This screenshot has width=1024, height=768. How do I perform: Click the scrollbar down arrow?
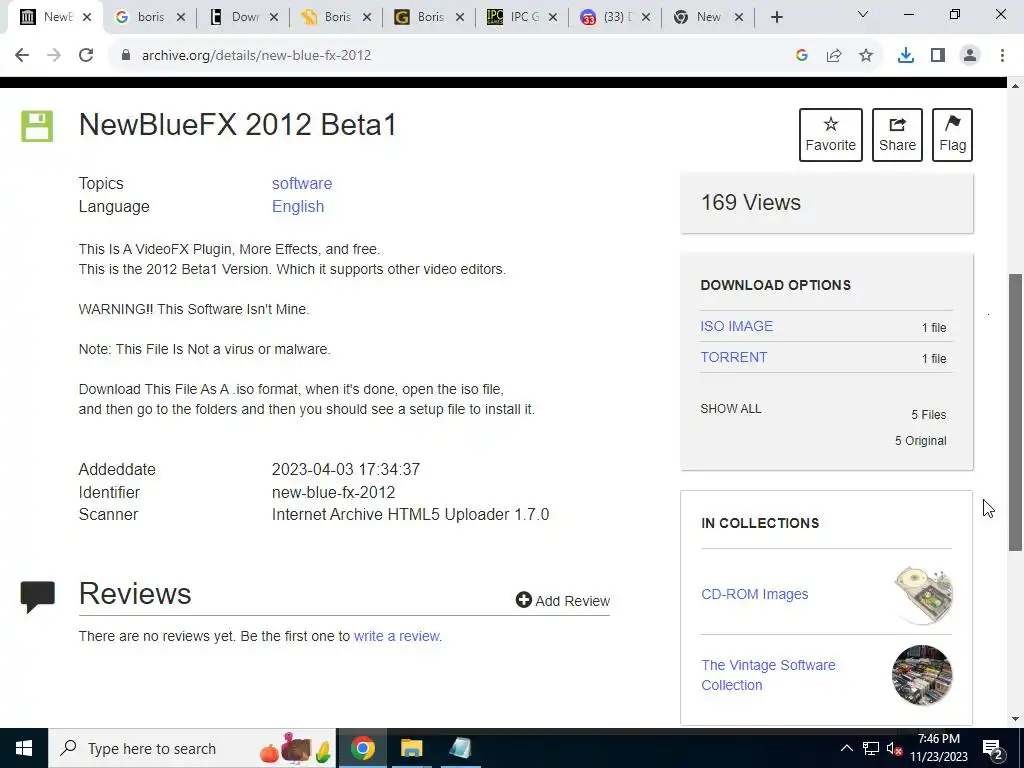pos(1016,719)
